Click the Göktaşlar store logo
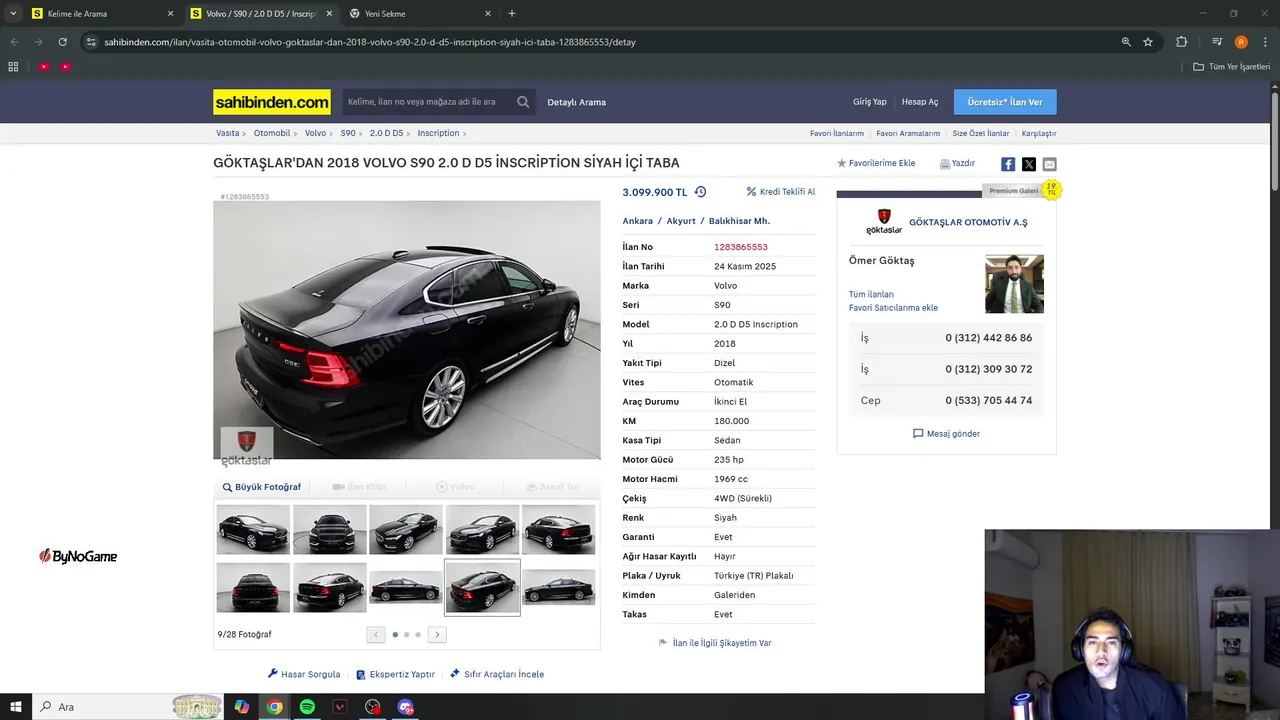The width and height of the screenshot is (1280, 720). [884, 222]
